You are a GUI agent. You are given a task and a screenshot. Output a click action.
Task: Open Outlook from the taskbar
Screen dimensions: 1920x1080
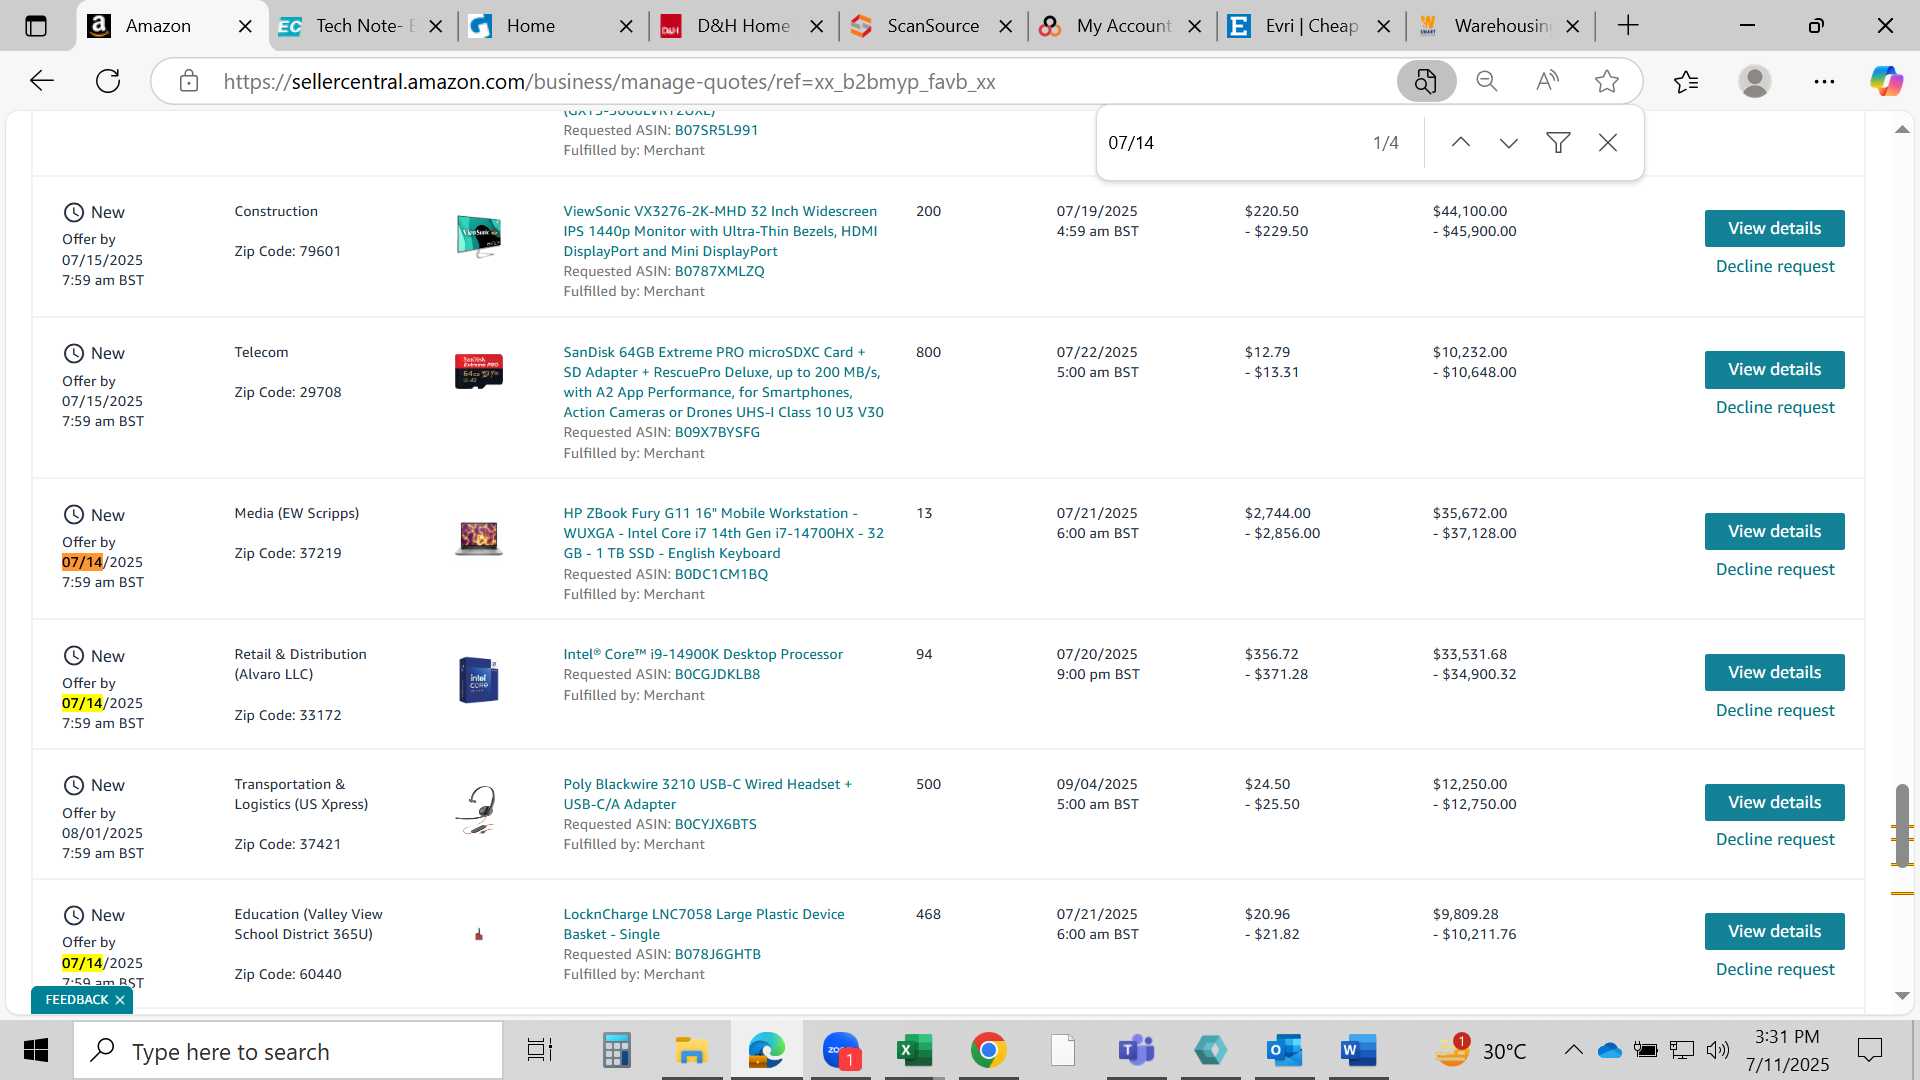tap(1284, 1051)
